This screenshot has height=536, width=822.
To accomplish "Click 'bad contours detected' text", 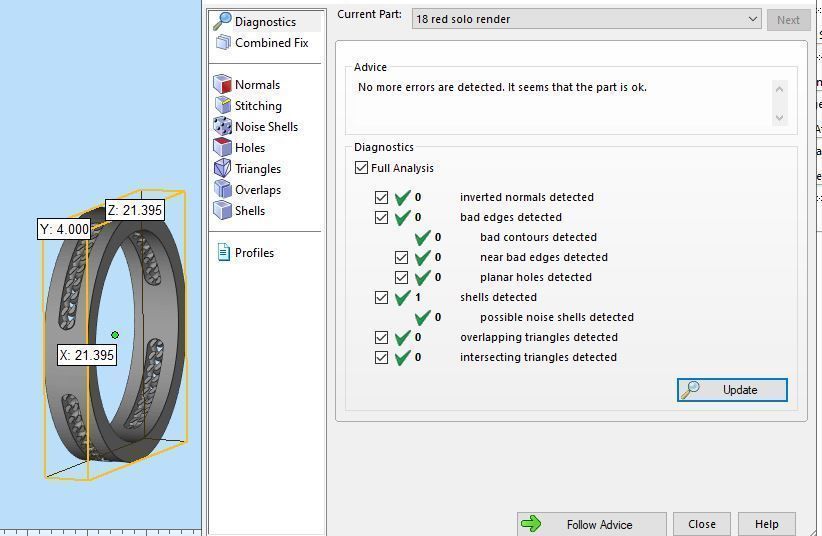I will coord(538,237).
